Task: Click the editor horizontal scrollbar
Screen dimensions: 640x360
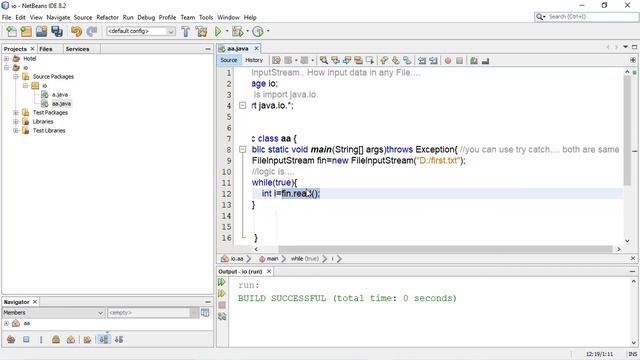Action: coord(445,249)
